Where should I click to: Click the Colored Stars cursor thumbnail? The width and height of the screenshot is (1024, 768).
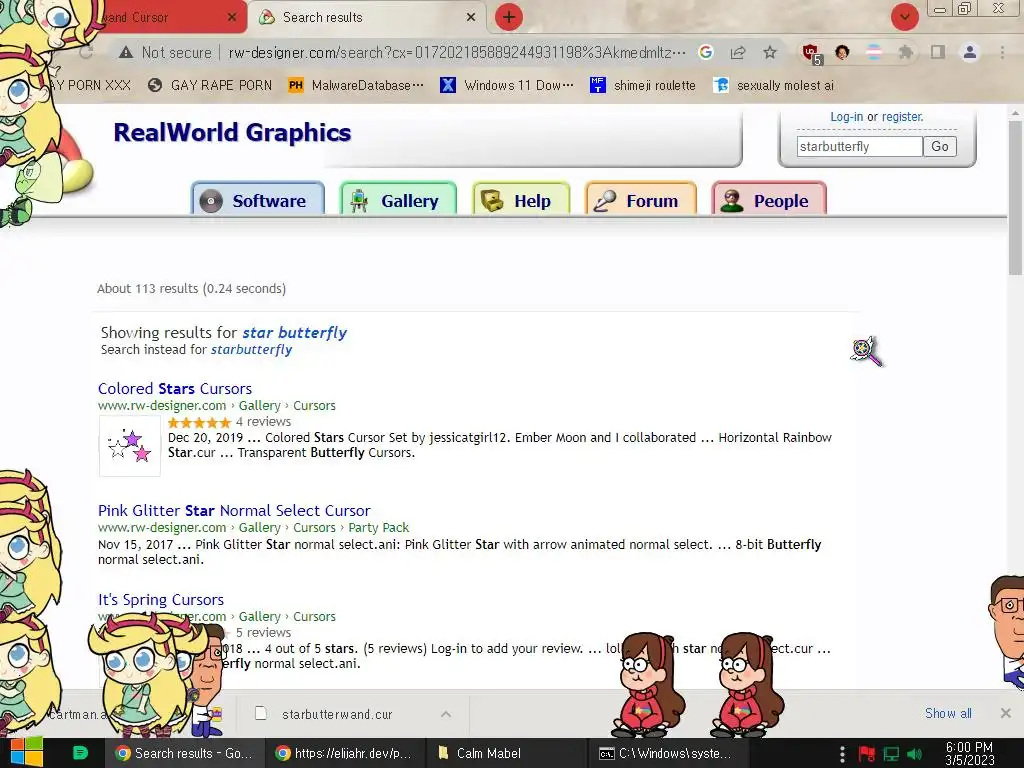click(129, 445)
